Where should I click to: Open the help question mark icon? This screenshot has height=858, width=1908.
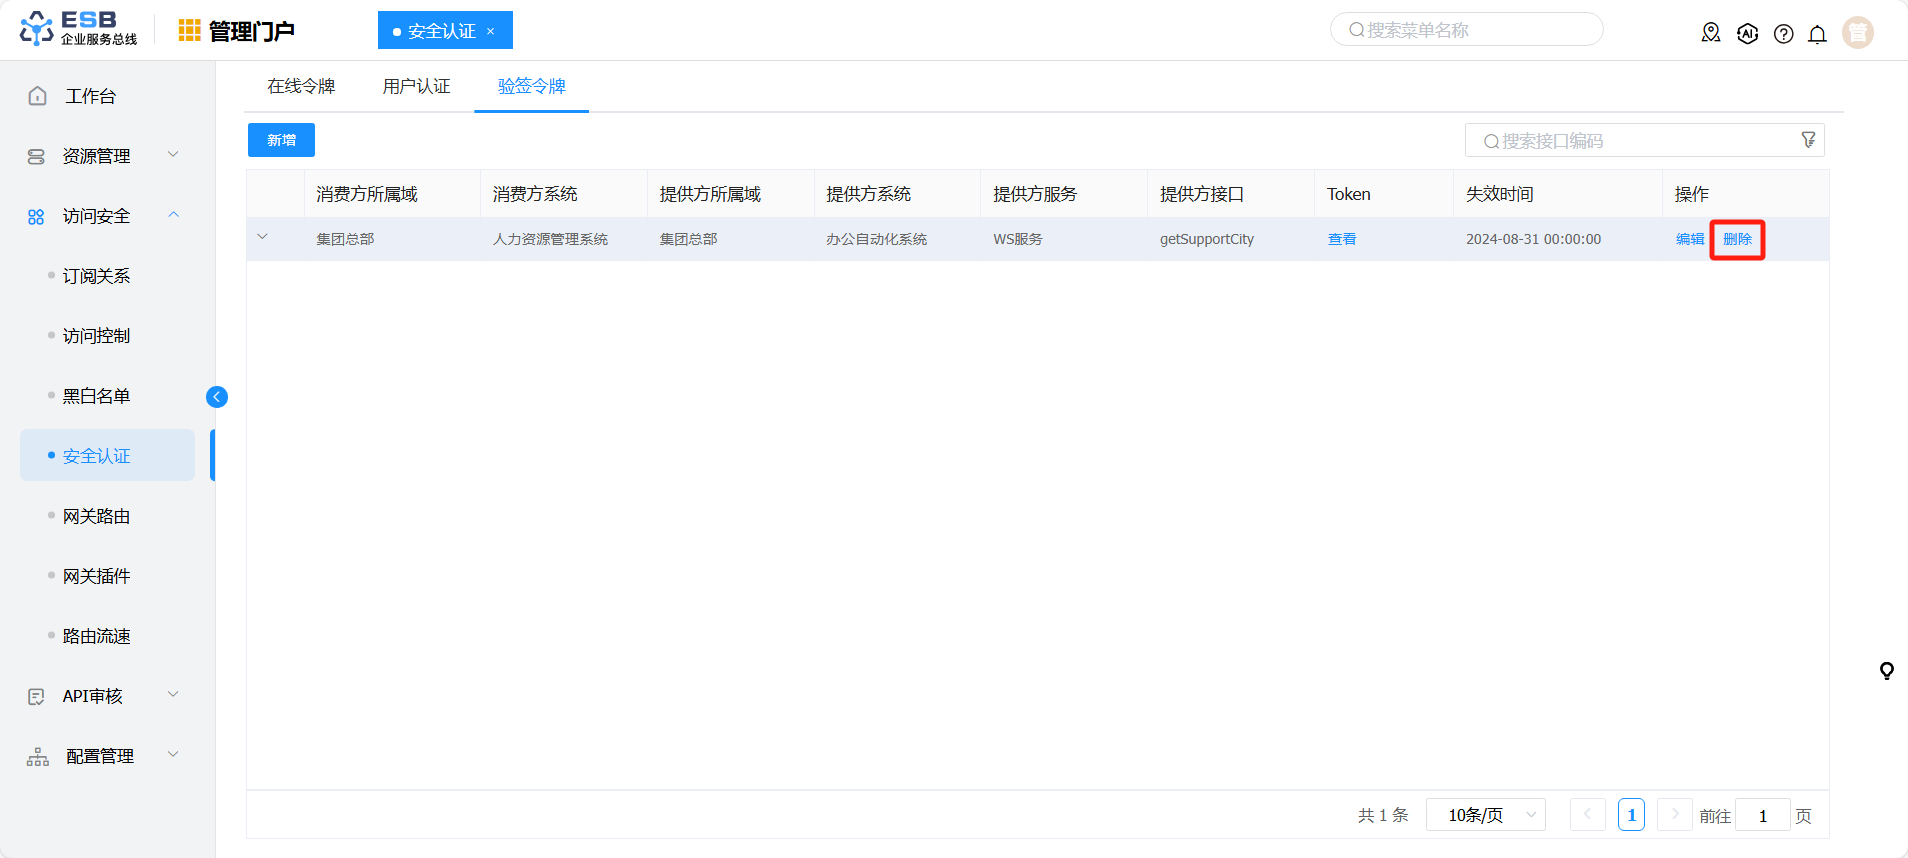coord(1783,34)
